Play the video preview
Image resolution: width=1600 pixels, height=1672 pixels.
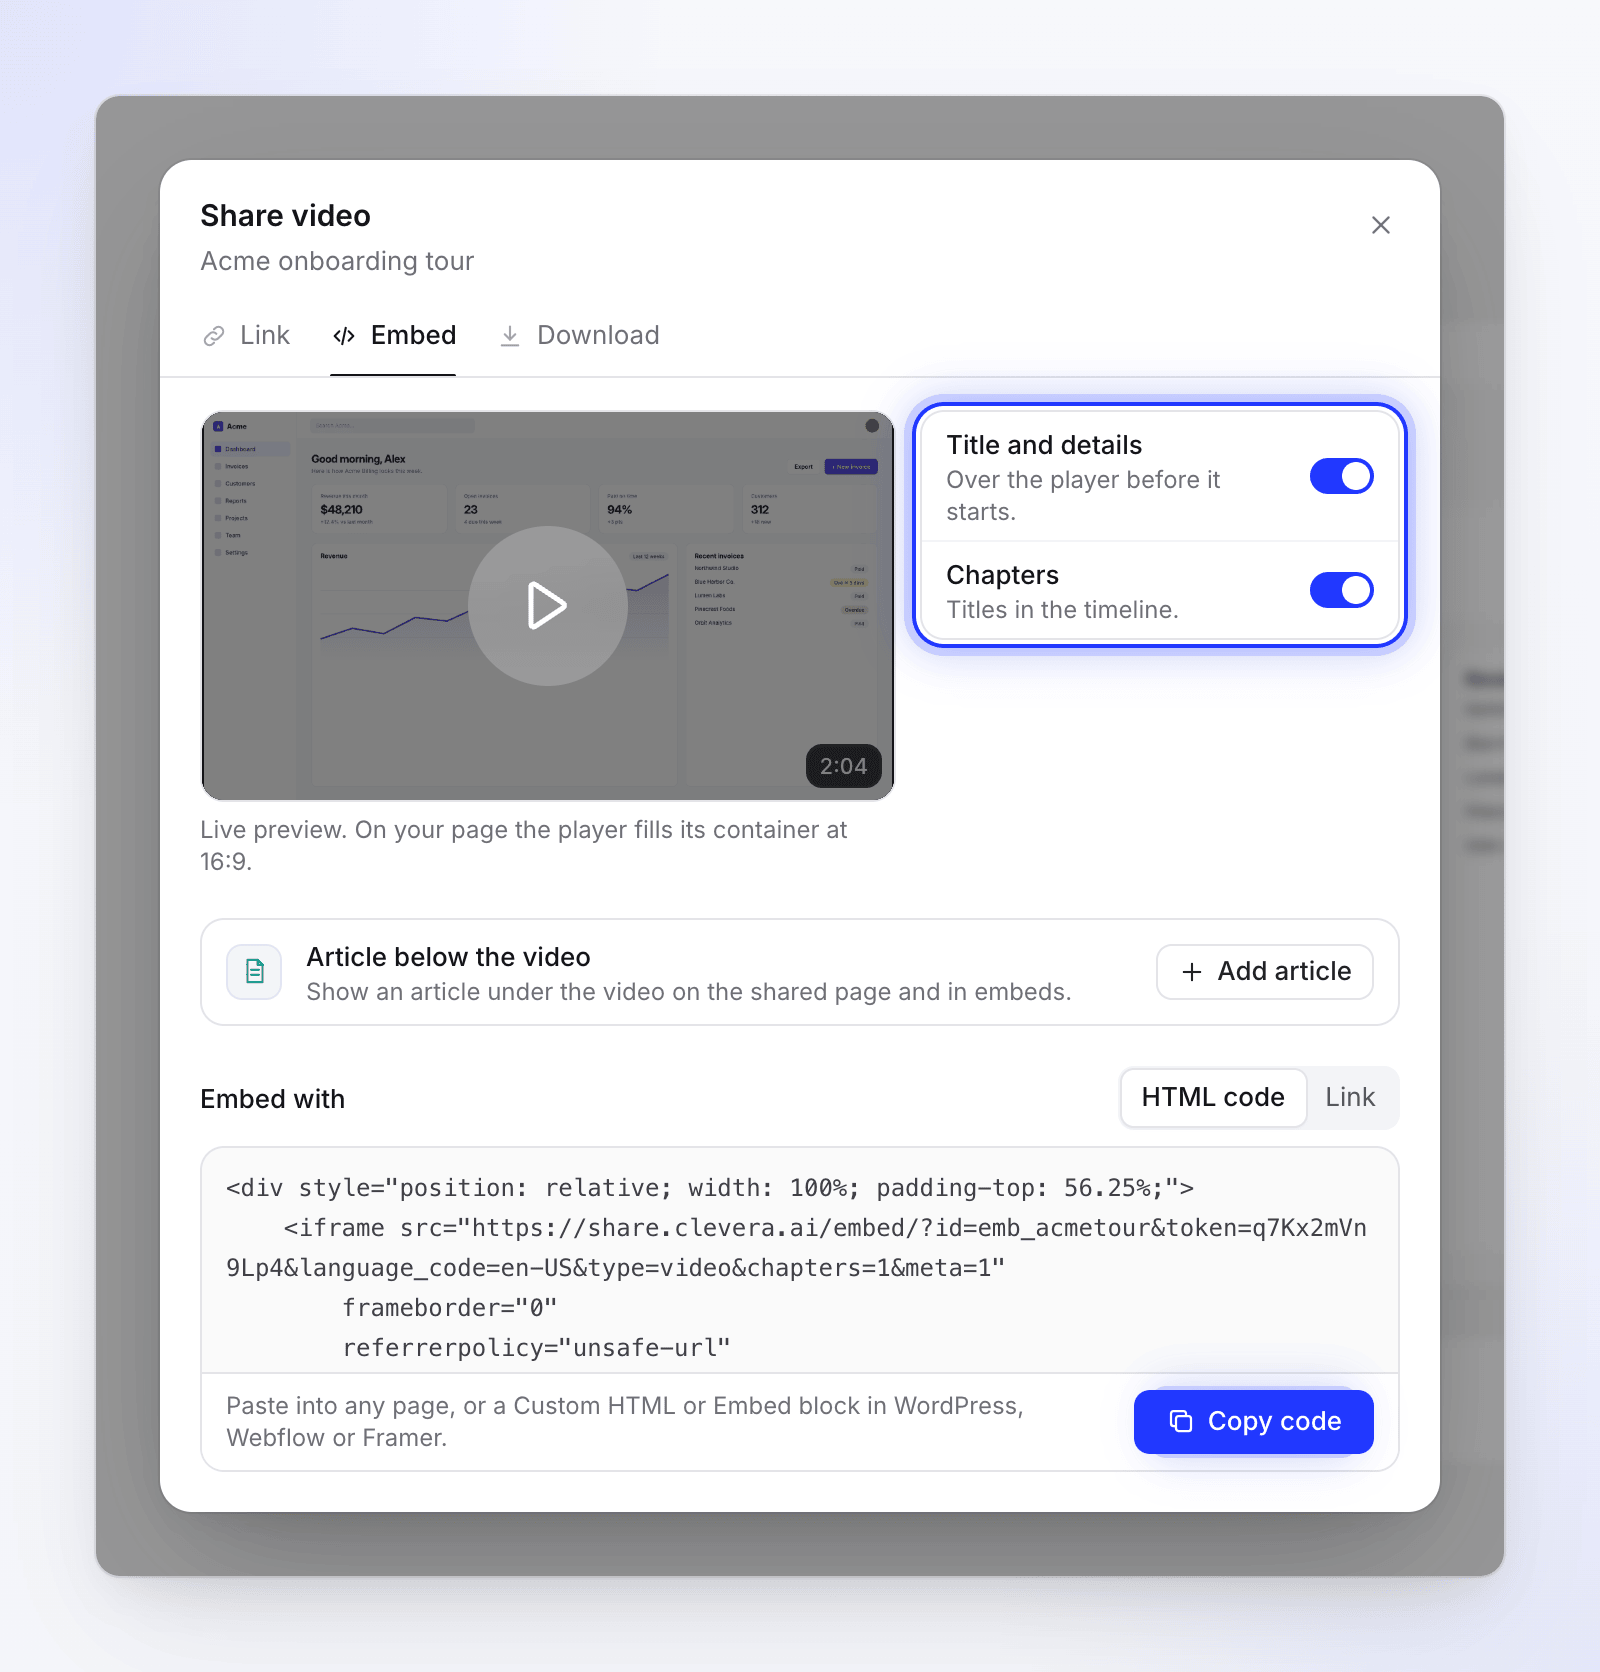pyautogui.click(x=547, y=605)
